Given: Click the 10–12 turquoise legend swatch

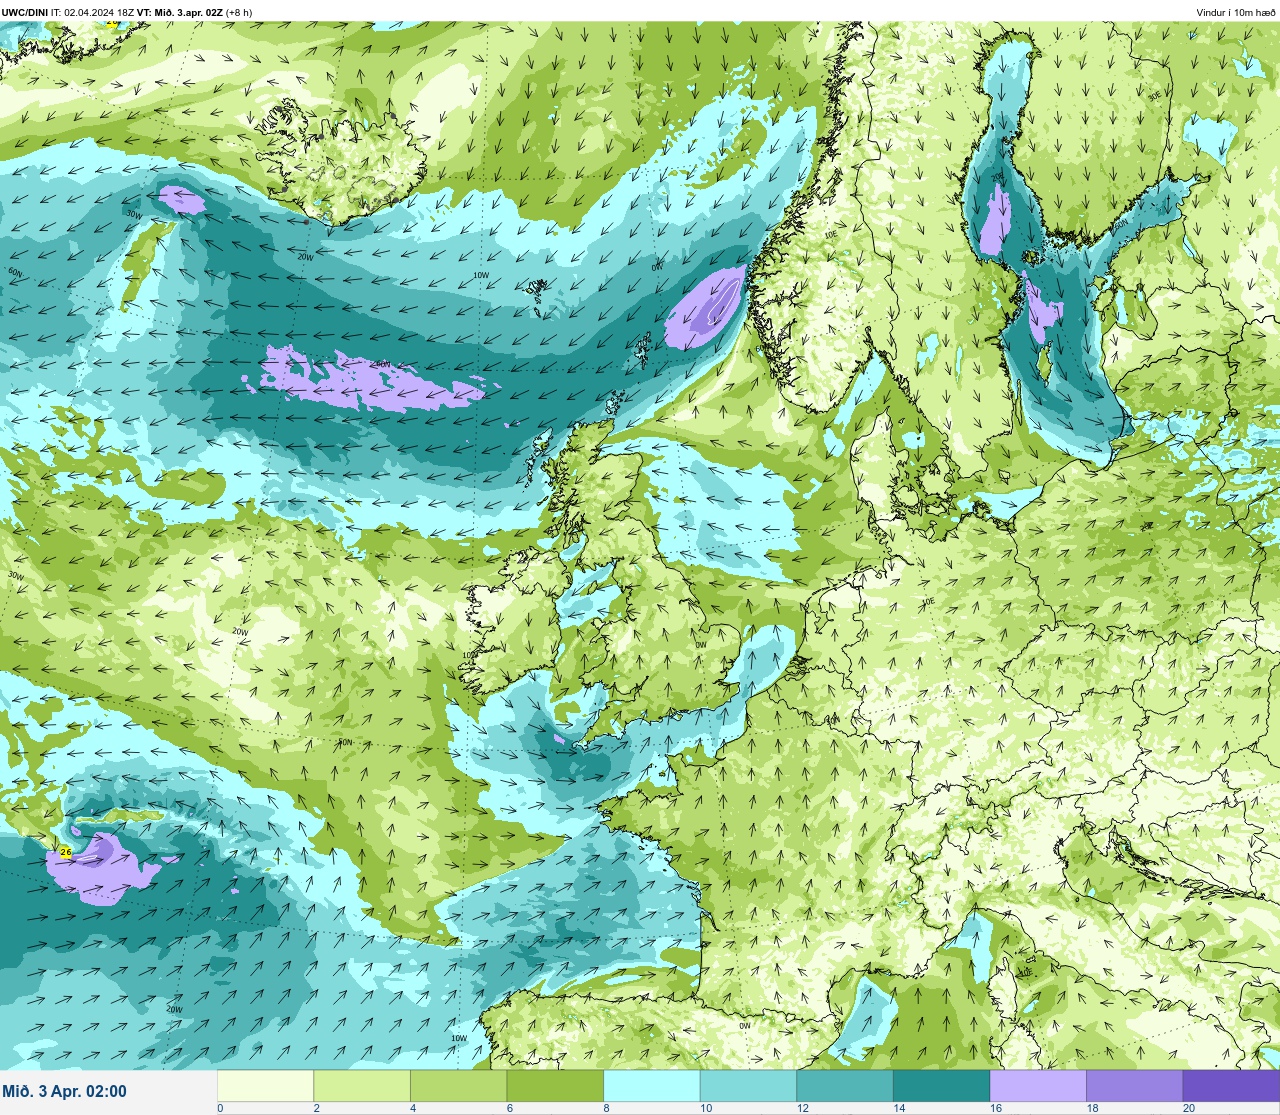Looking at the screenshot, I should click(x=748, y=1086).
